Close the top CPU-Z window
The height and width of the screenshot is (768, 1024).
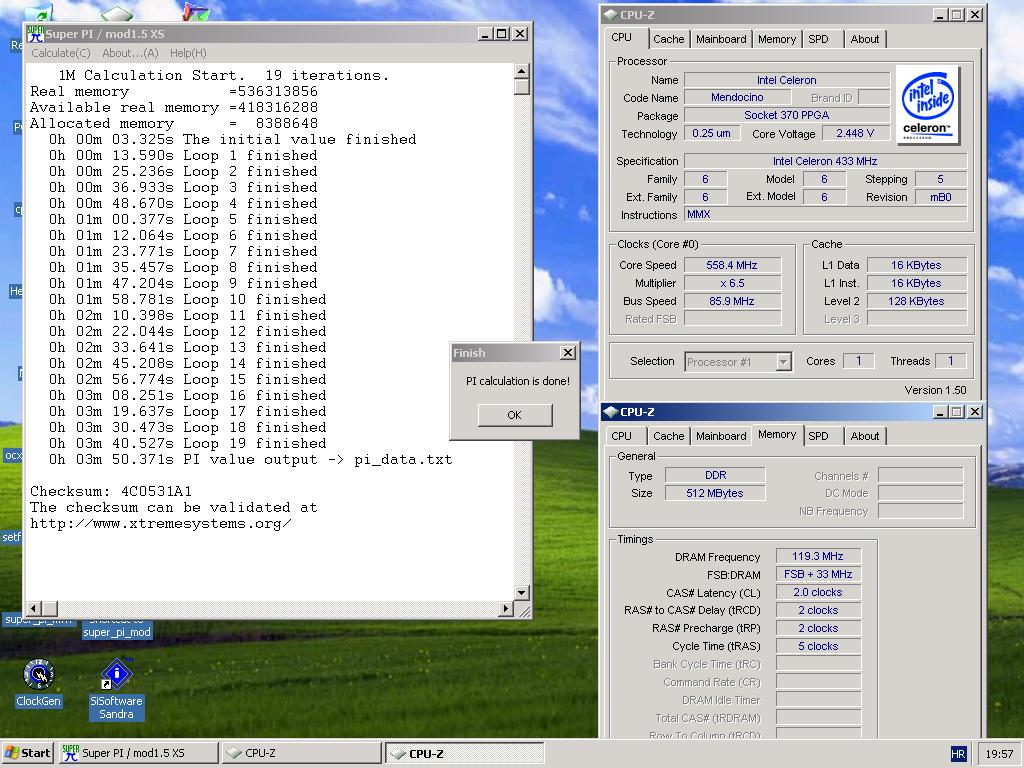coord(975,14)
